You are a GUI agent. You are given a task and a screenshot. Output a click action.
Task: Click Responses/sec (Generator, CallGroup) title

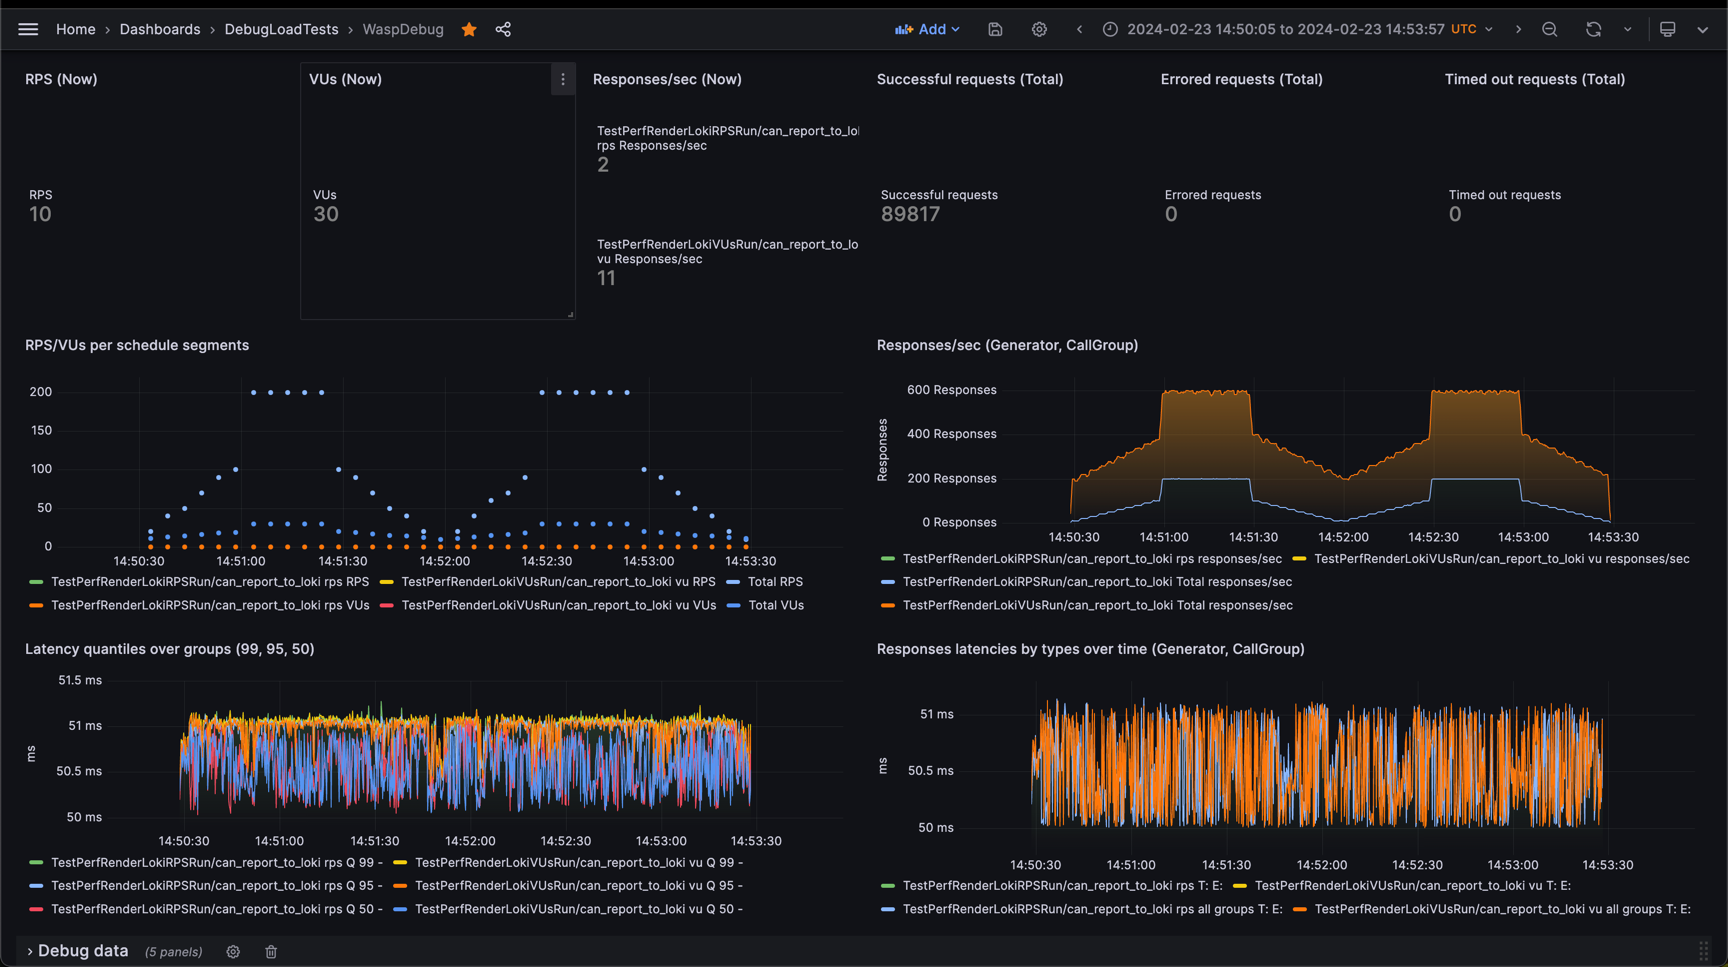1007,345
